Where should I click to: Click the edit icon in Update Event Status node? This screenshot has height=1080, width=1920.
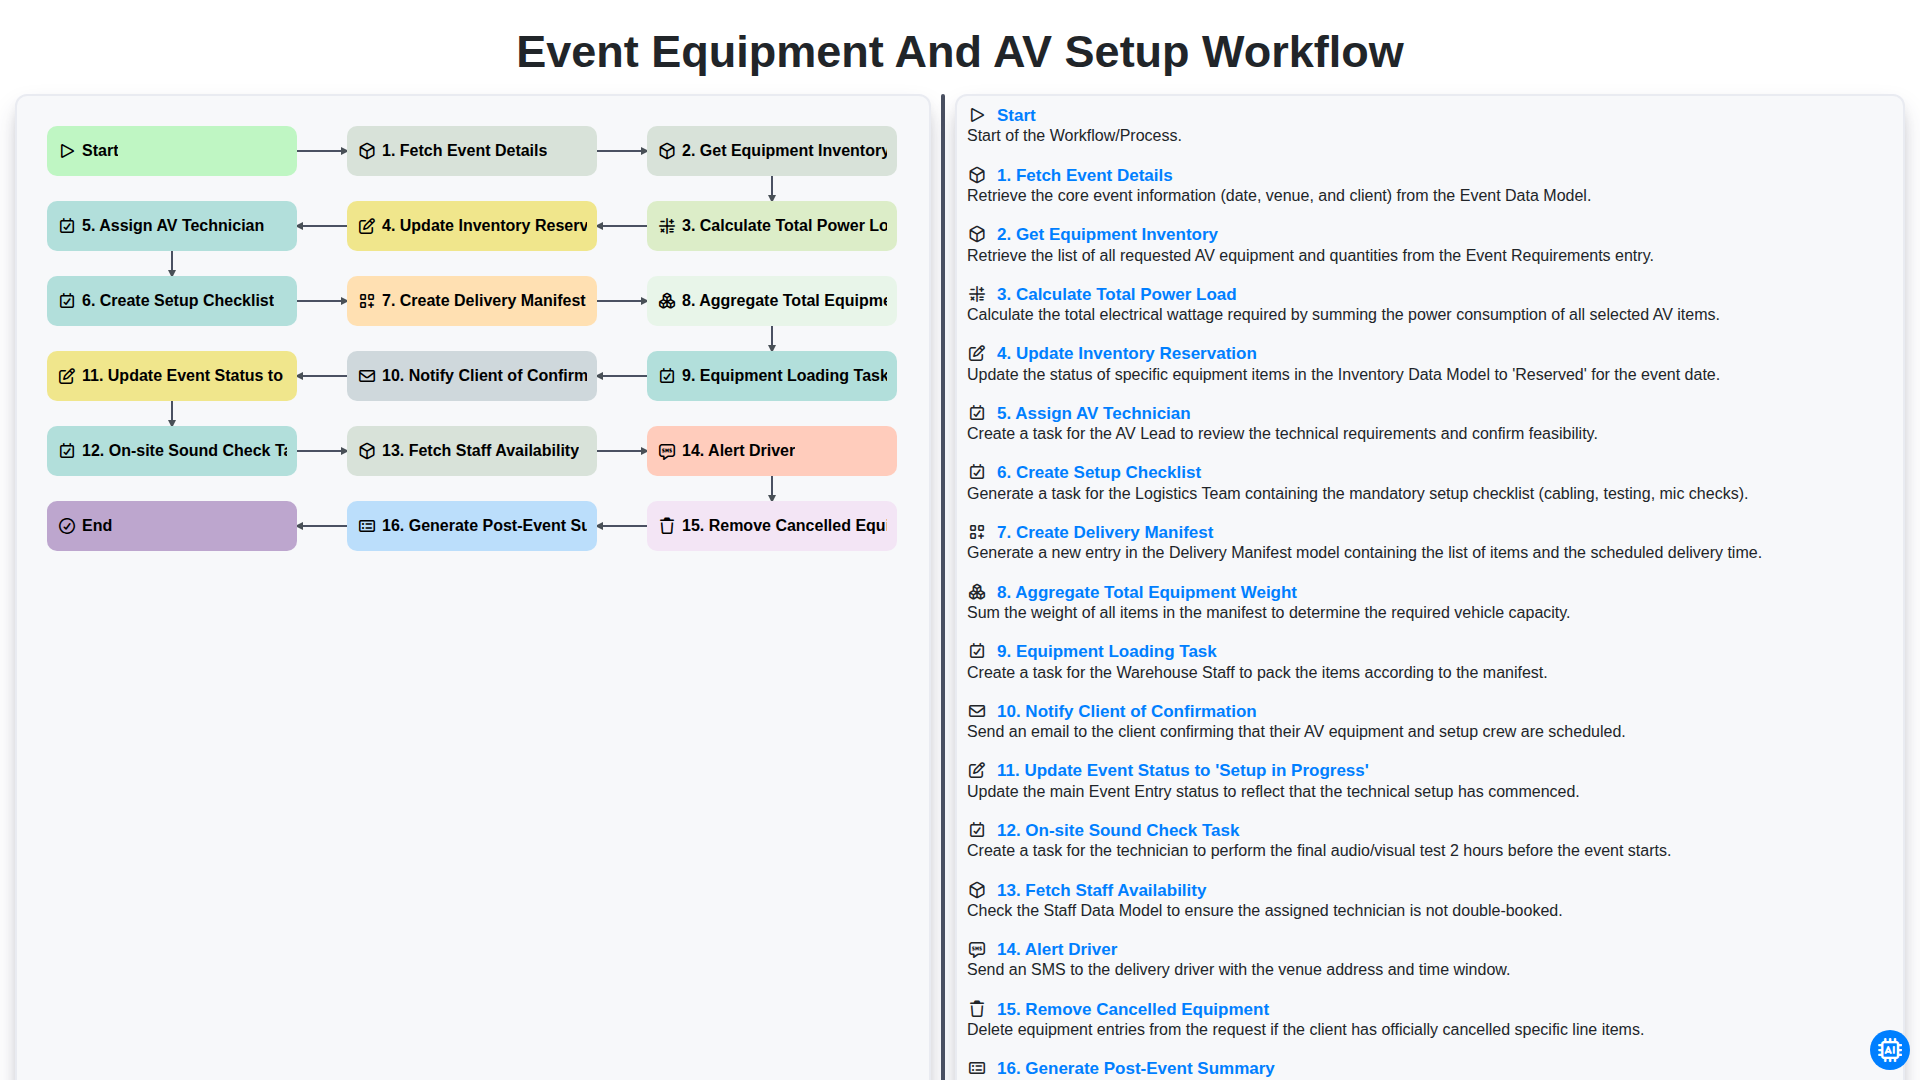[x=67, y=376]
